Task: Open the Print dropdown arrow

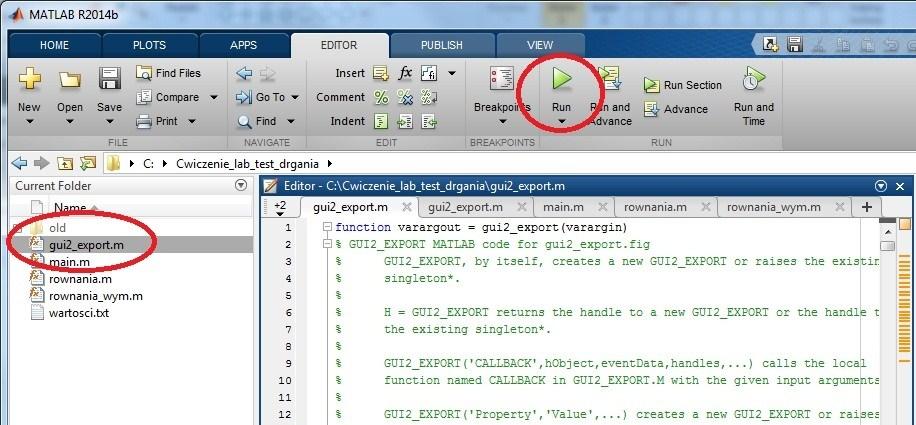Action: pos(192,121)
